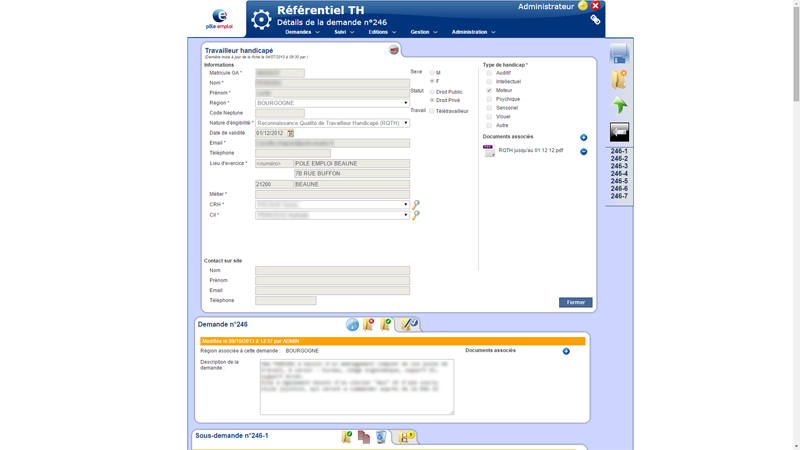Viewport: 800px width, 450px height.
Task: Click the Pôle emploi logo
Action: (x=219, y=19)
